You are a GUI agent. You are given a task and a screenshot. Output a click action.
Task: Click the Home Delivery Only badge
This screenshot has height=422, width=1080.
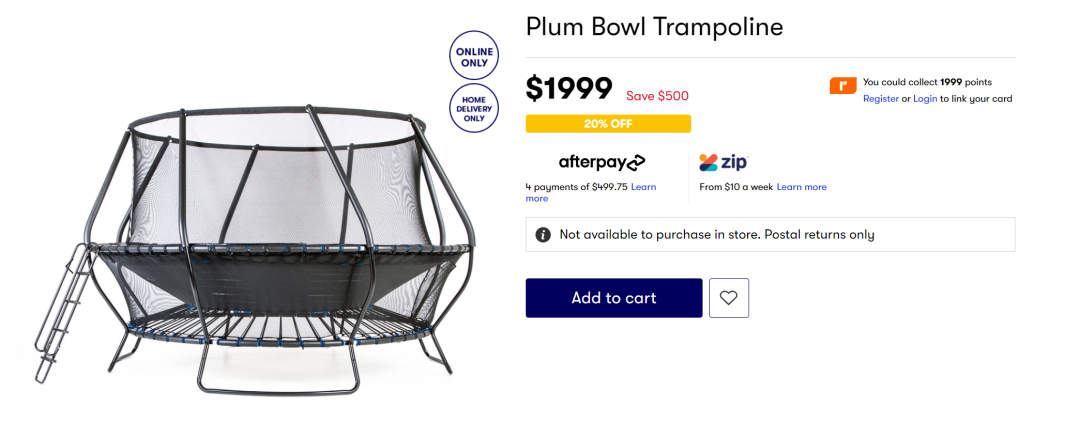(x=474, y=108)
